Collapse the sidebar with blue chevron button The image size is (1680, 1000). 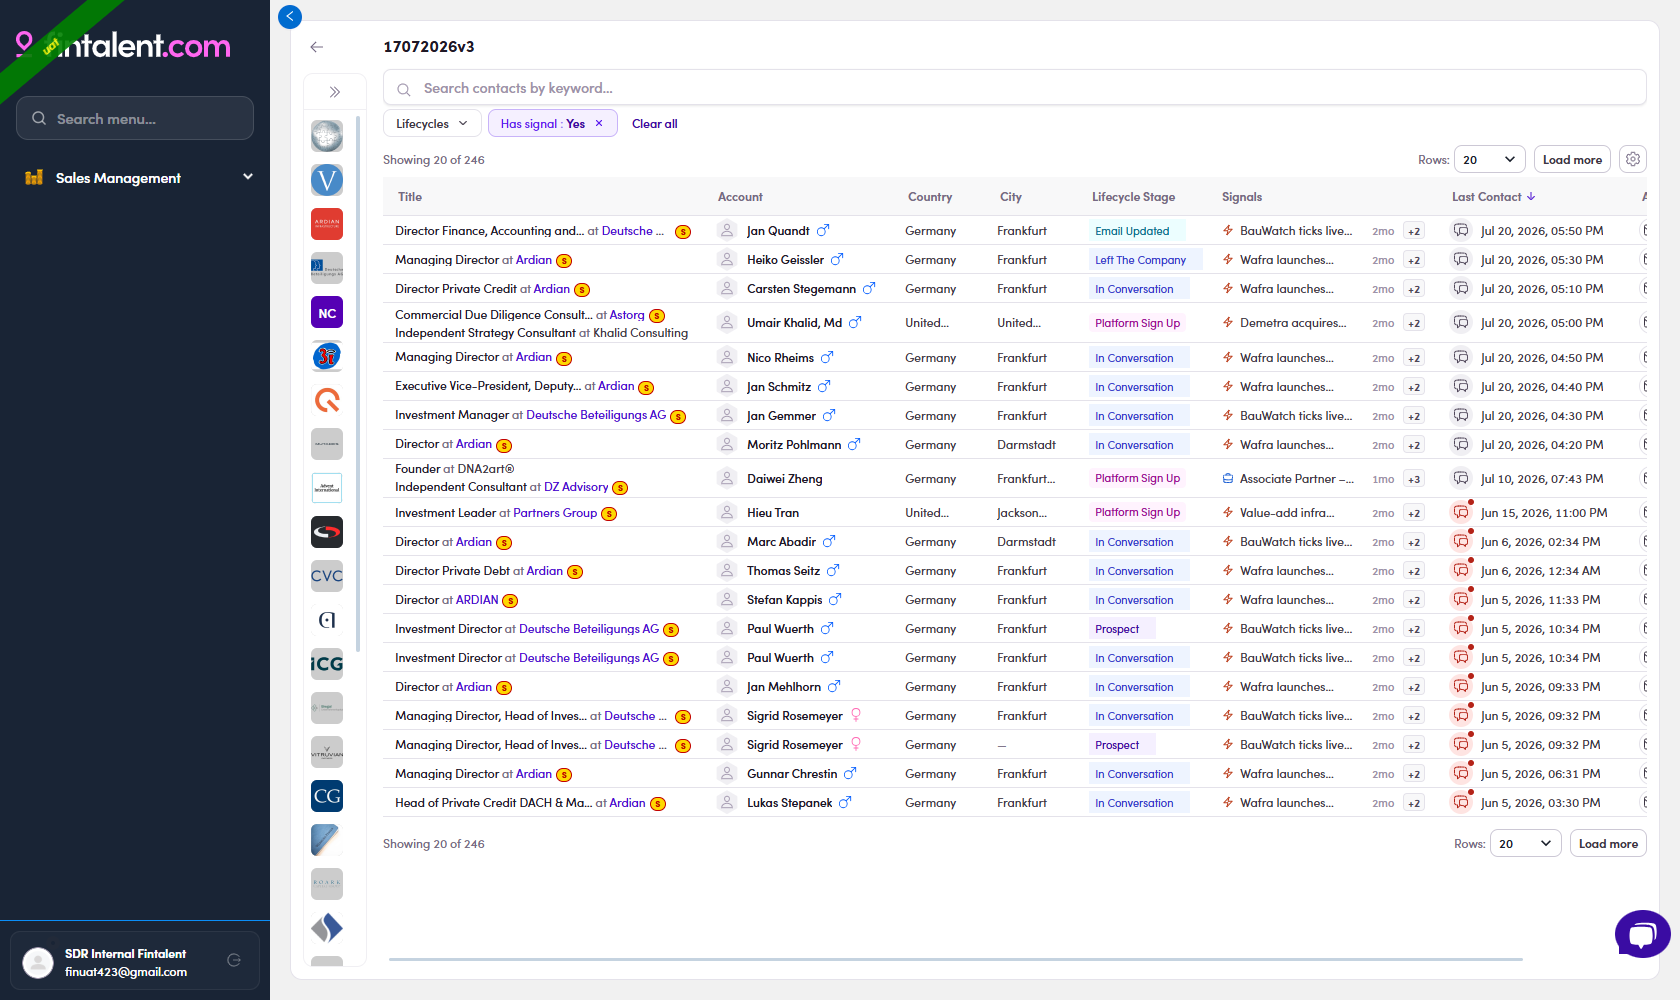click(290, 16)
